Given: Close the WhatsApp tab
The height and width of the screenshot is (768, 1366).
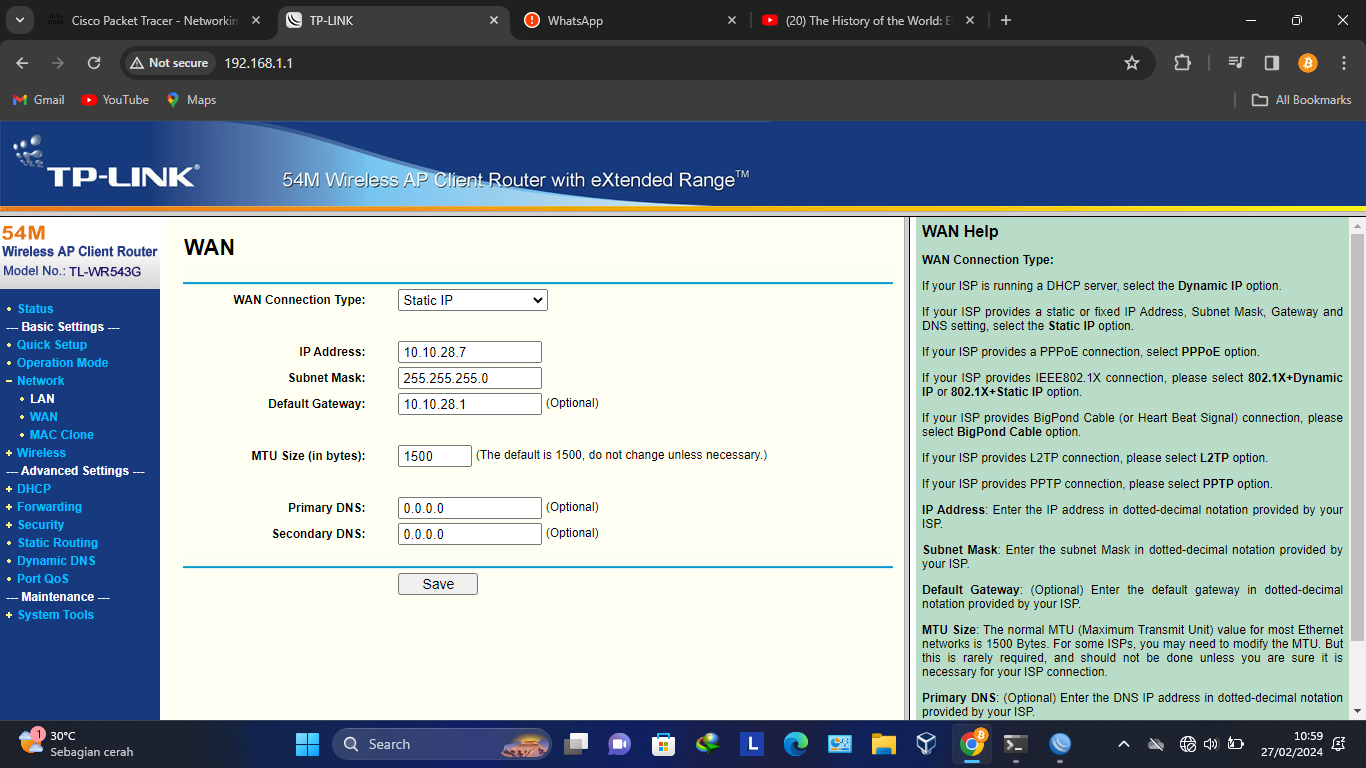Looking at the screenshot, I should (x=731, y=20).
